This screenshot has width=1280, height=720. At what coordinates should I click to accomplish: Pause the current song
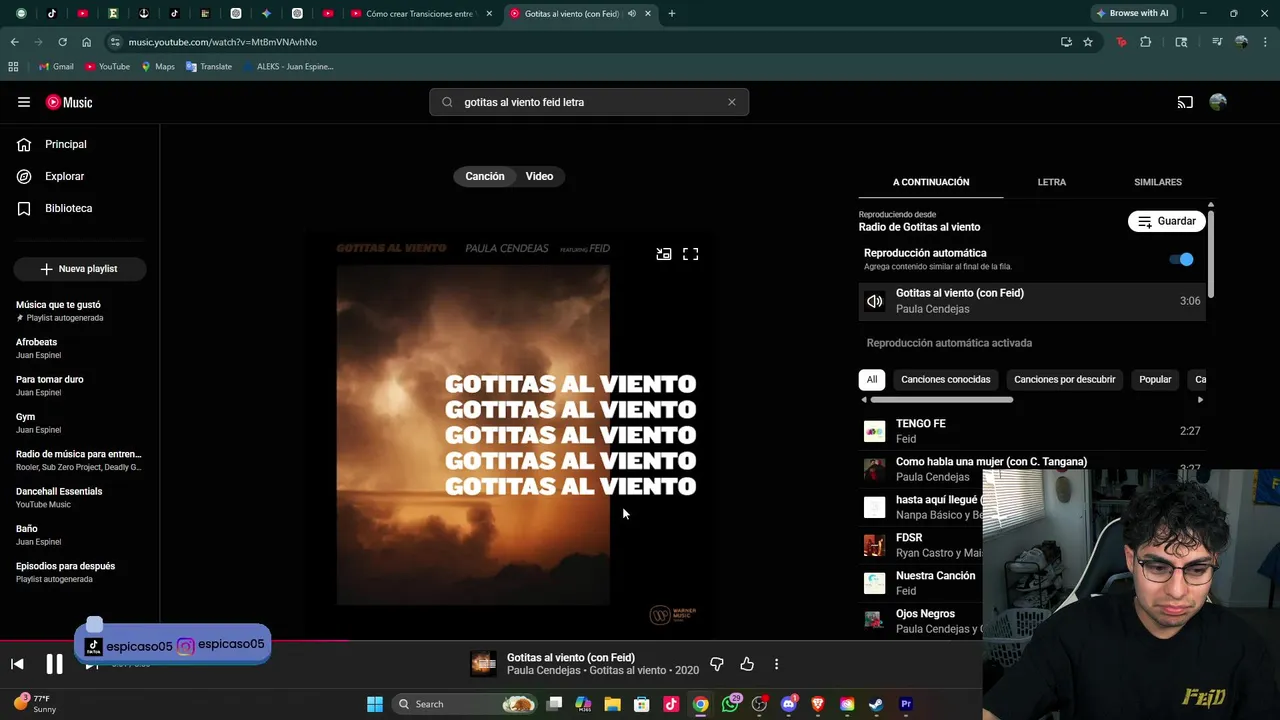(54, 664)
